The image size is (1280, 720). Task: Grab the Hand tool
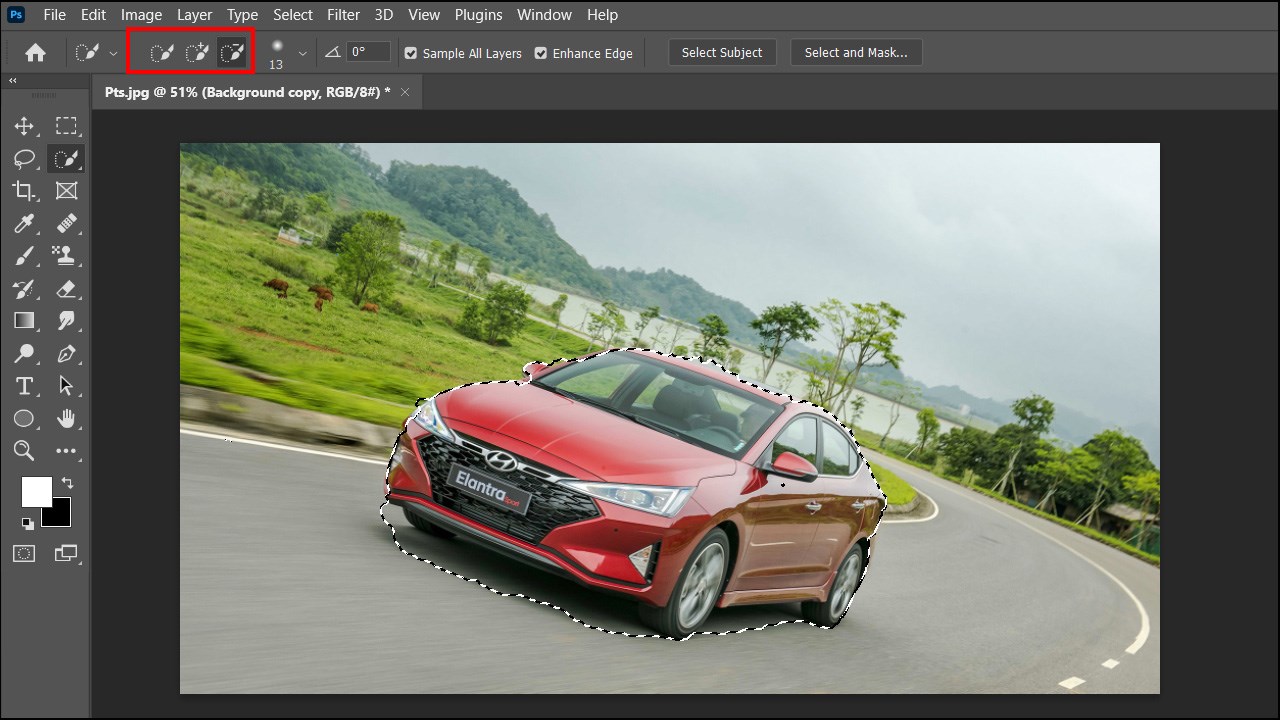click(67, 418)
